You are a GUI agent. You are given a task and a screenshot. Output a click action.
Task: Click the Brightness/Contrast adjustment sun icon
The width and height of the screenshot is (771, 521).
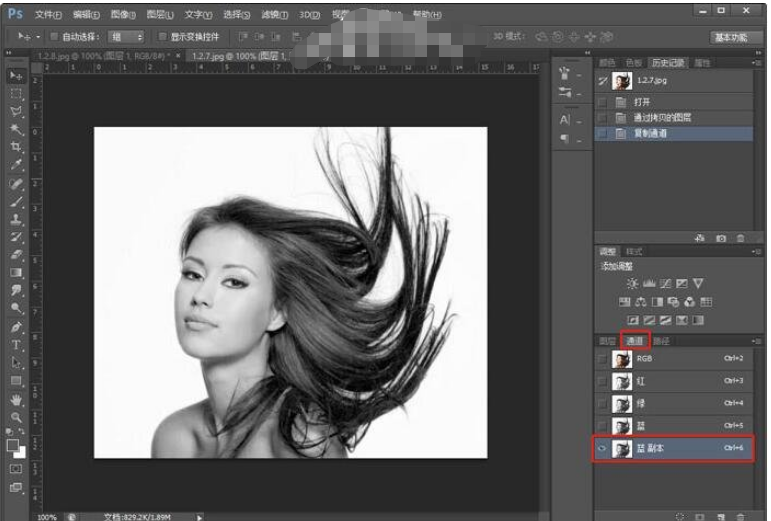tap(632, 284)
